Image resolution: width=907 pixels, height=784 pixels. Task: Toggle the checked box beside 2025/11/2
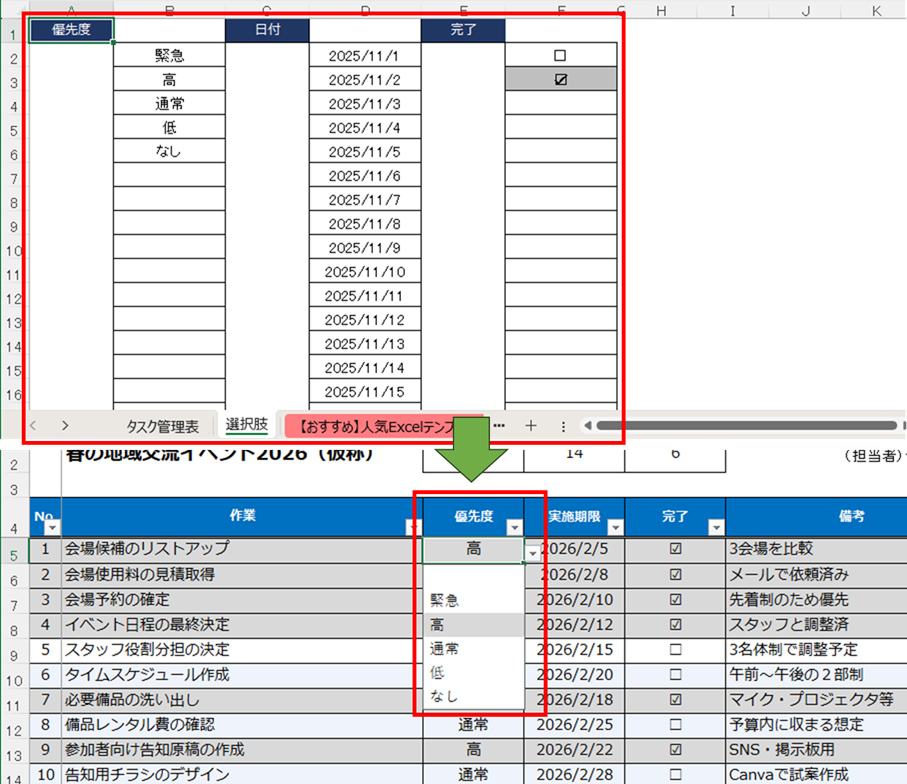(x=561, y=80)
